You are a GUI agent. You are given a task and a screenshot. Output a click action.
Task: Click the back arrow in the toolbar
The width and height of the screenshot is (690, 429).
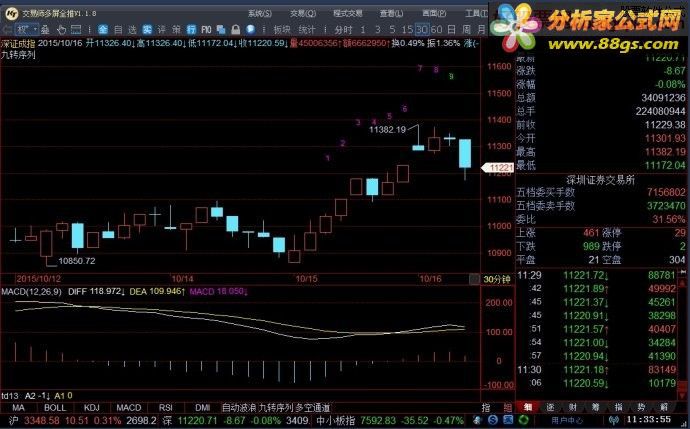pos(7,30)
